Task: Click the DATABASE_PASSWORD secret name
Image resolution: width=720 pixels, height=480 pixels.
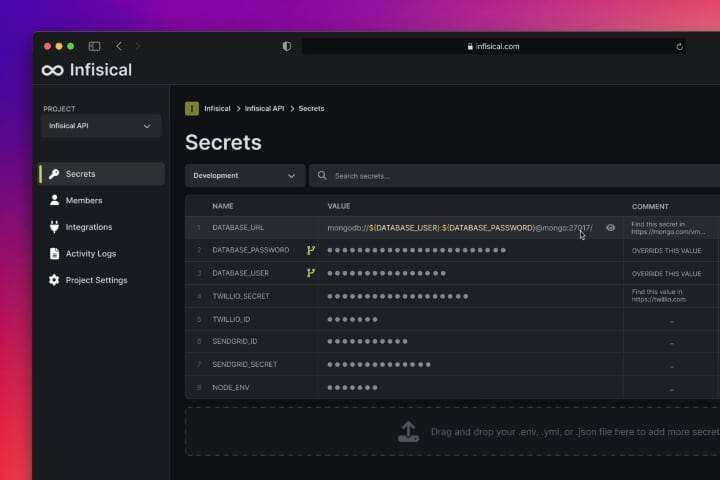Action: (251, 250)
